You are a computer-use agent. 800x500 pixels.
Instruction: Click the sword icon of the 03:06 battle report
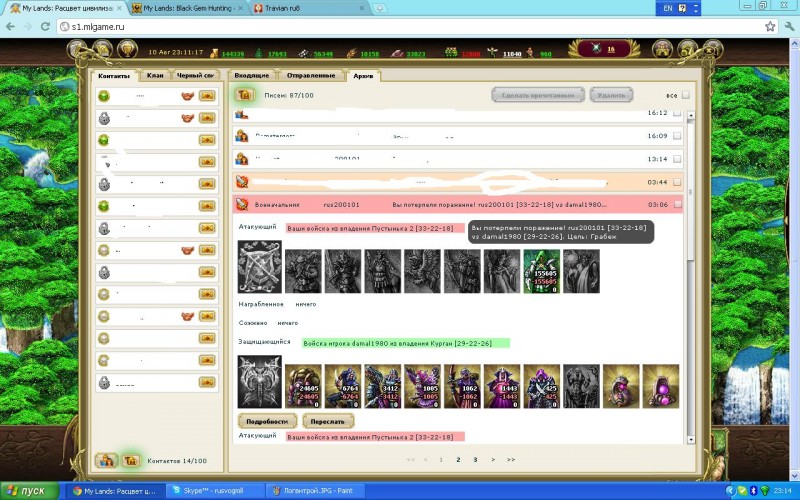[242, 205]
